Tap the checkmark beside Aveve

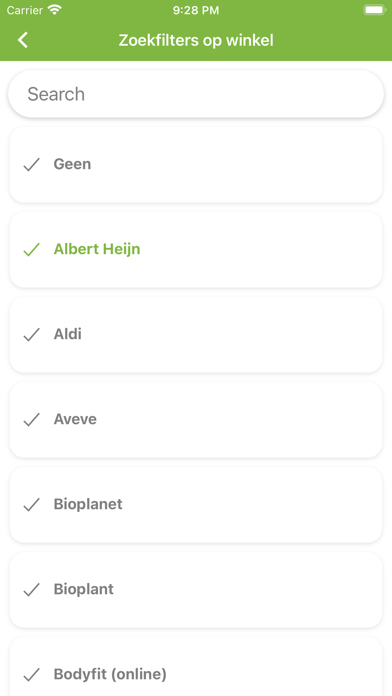(32, 419)
